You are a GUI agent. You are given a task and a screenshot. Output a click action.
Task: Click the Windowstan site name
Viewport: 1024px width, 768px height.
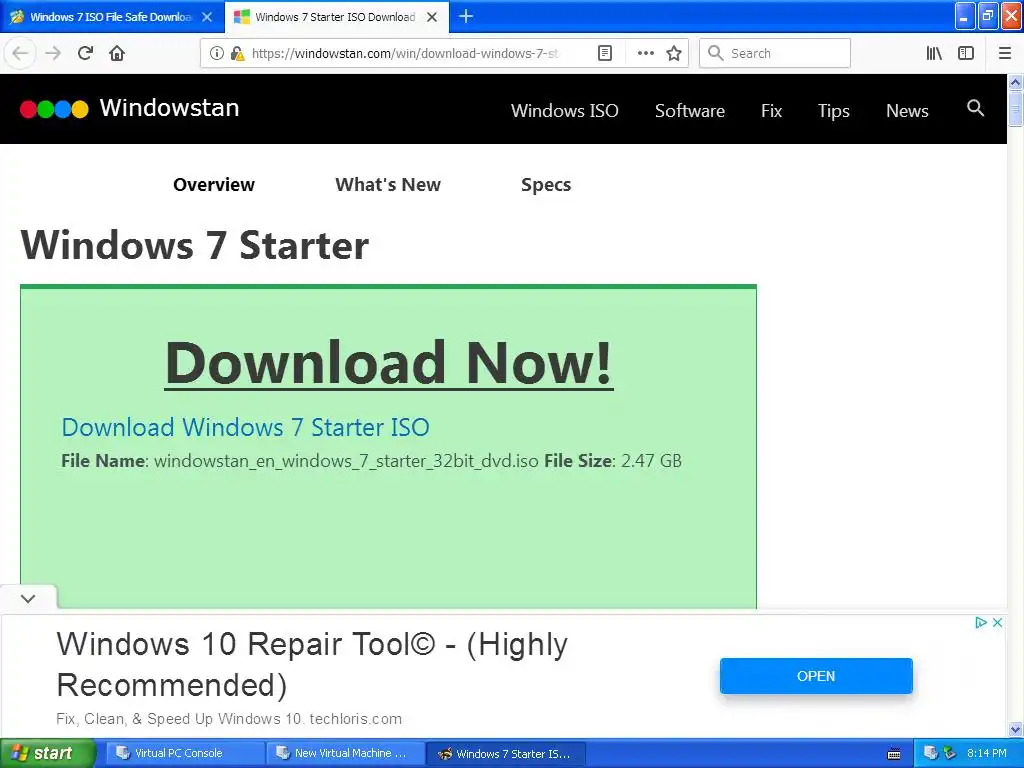(x=169, y=108)
